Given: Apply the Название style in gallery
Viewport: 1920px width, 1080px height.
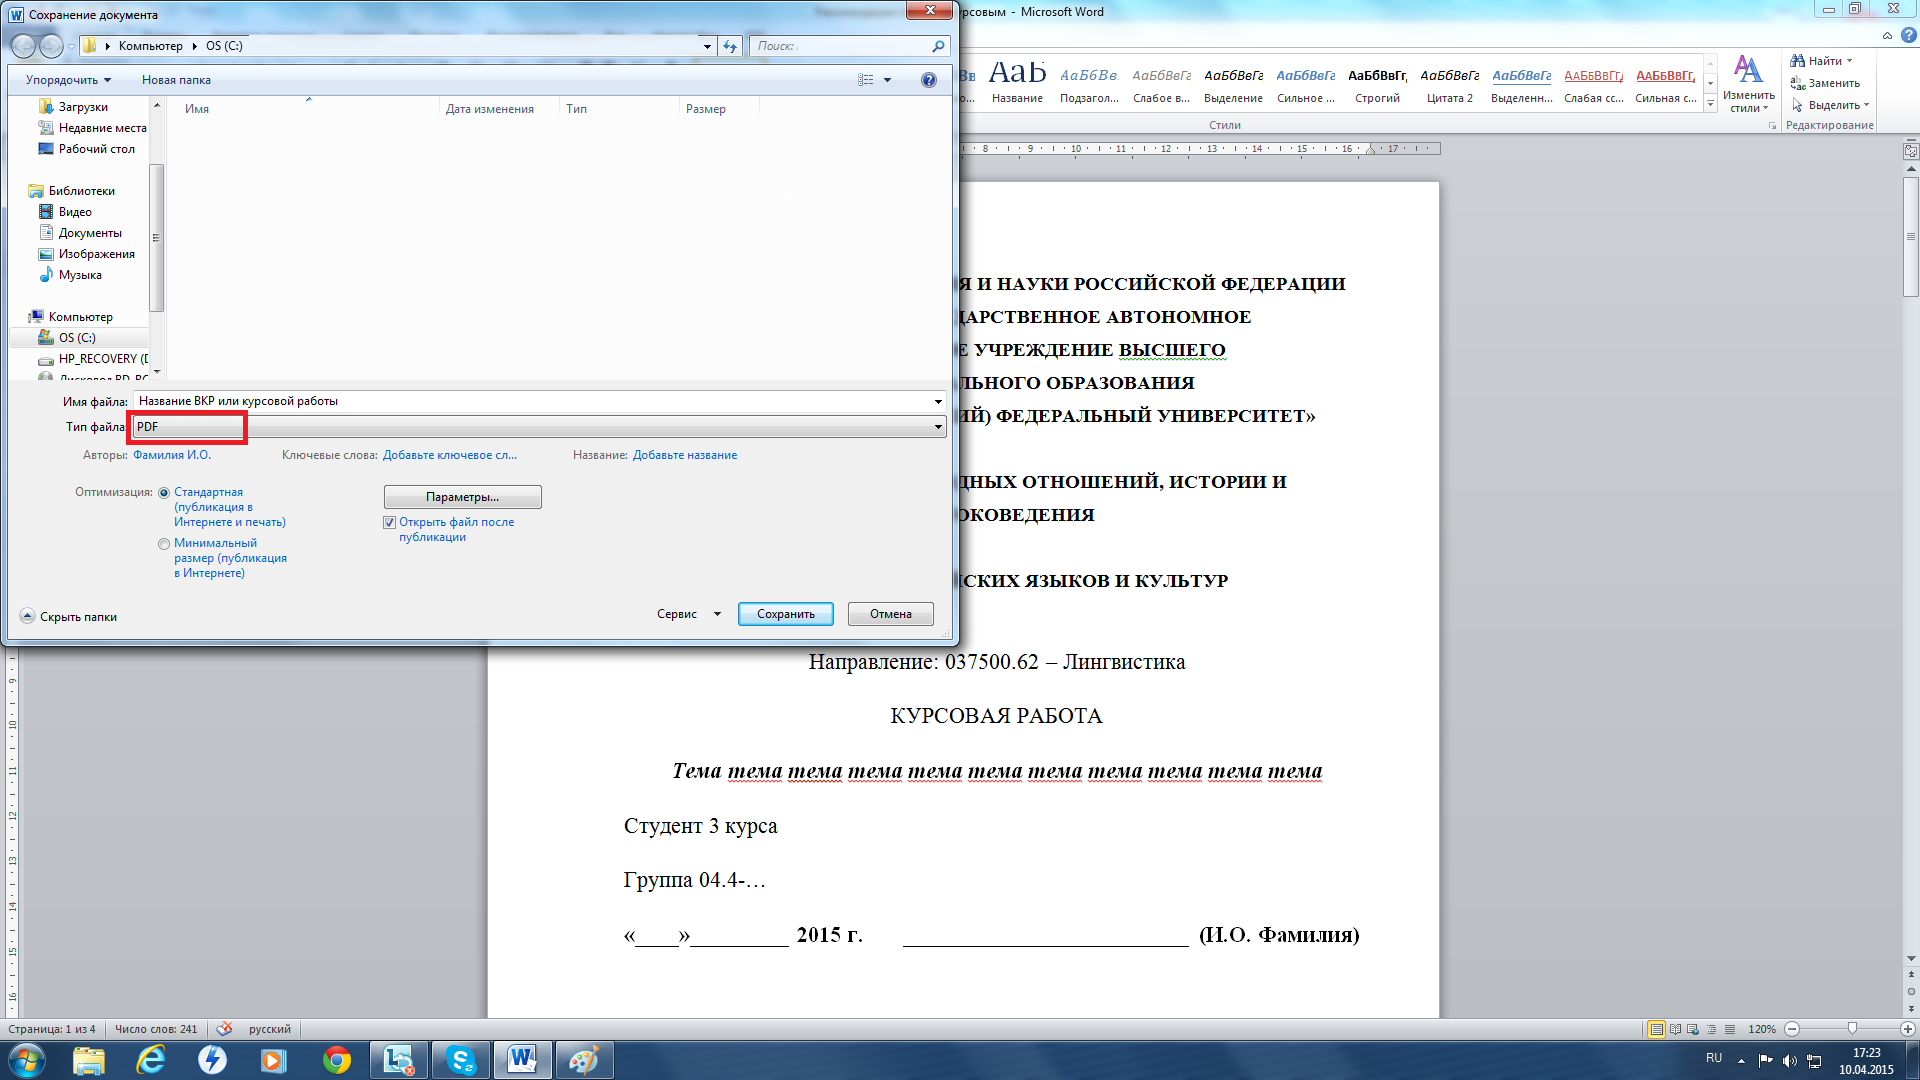Looking at the screenshot, I should pyautogui.click(x=1017, y=85).
